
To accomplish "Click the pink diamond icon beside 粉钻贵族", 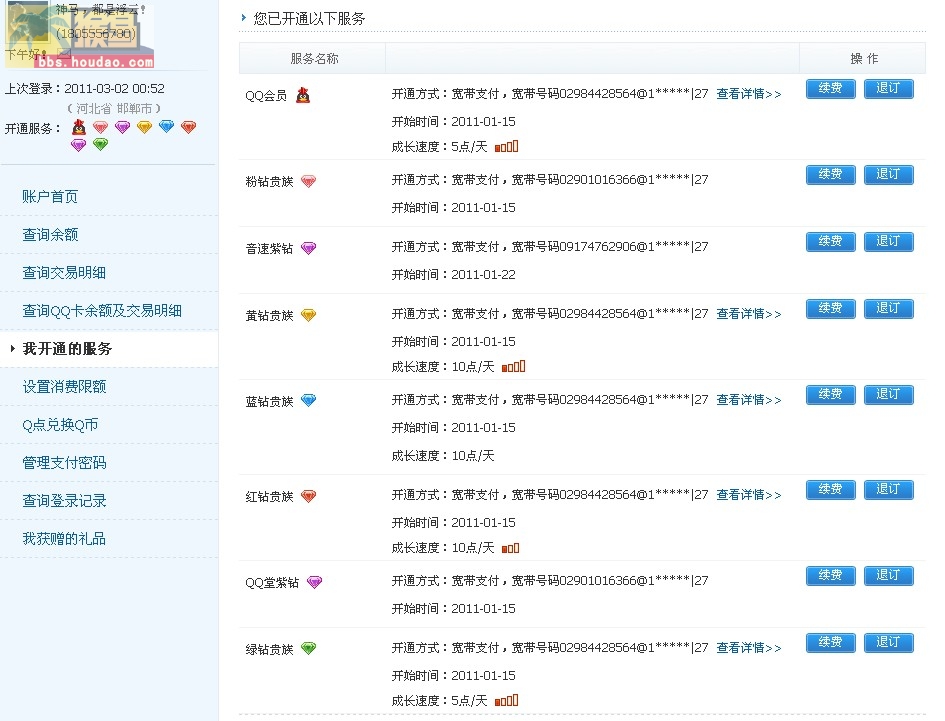I will coord(309,181).
